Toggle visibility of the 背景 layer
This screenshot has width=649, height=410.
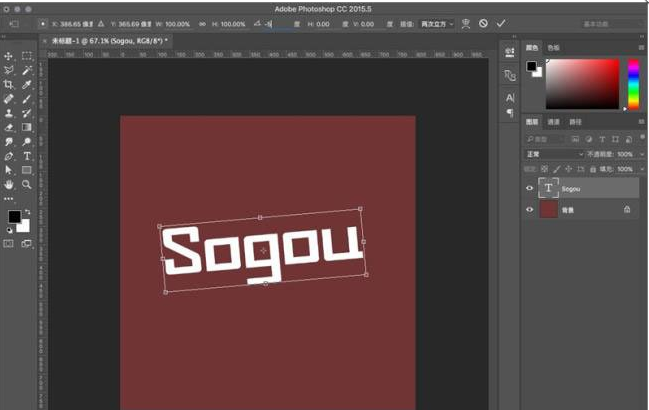click(x=530, y=210)
